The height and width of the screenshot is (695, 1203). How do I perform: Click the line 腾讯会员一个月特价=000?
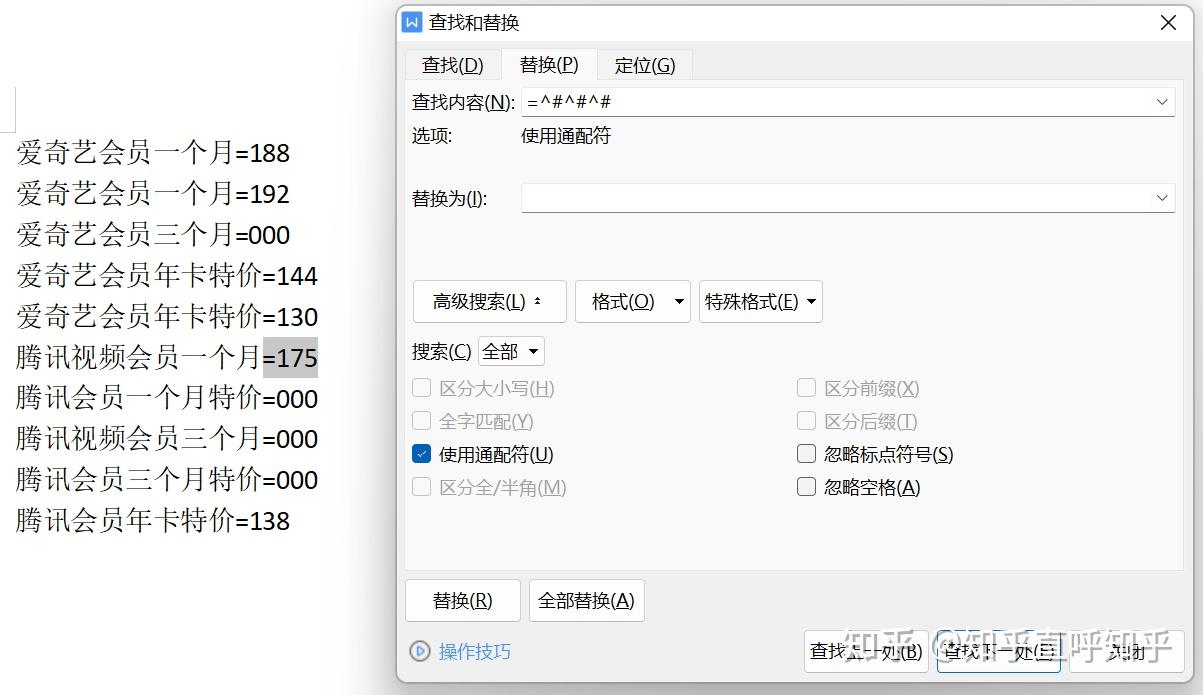tap(167, 399)
